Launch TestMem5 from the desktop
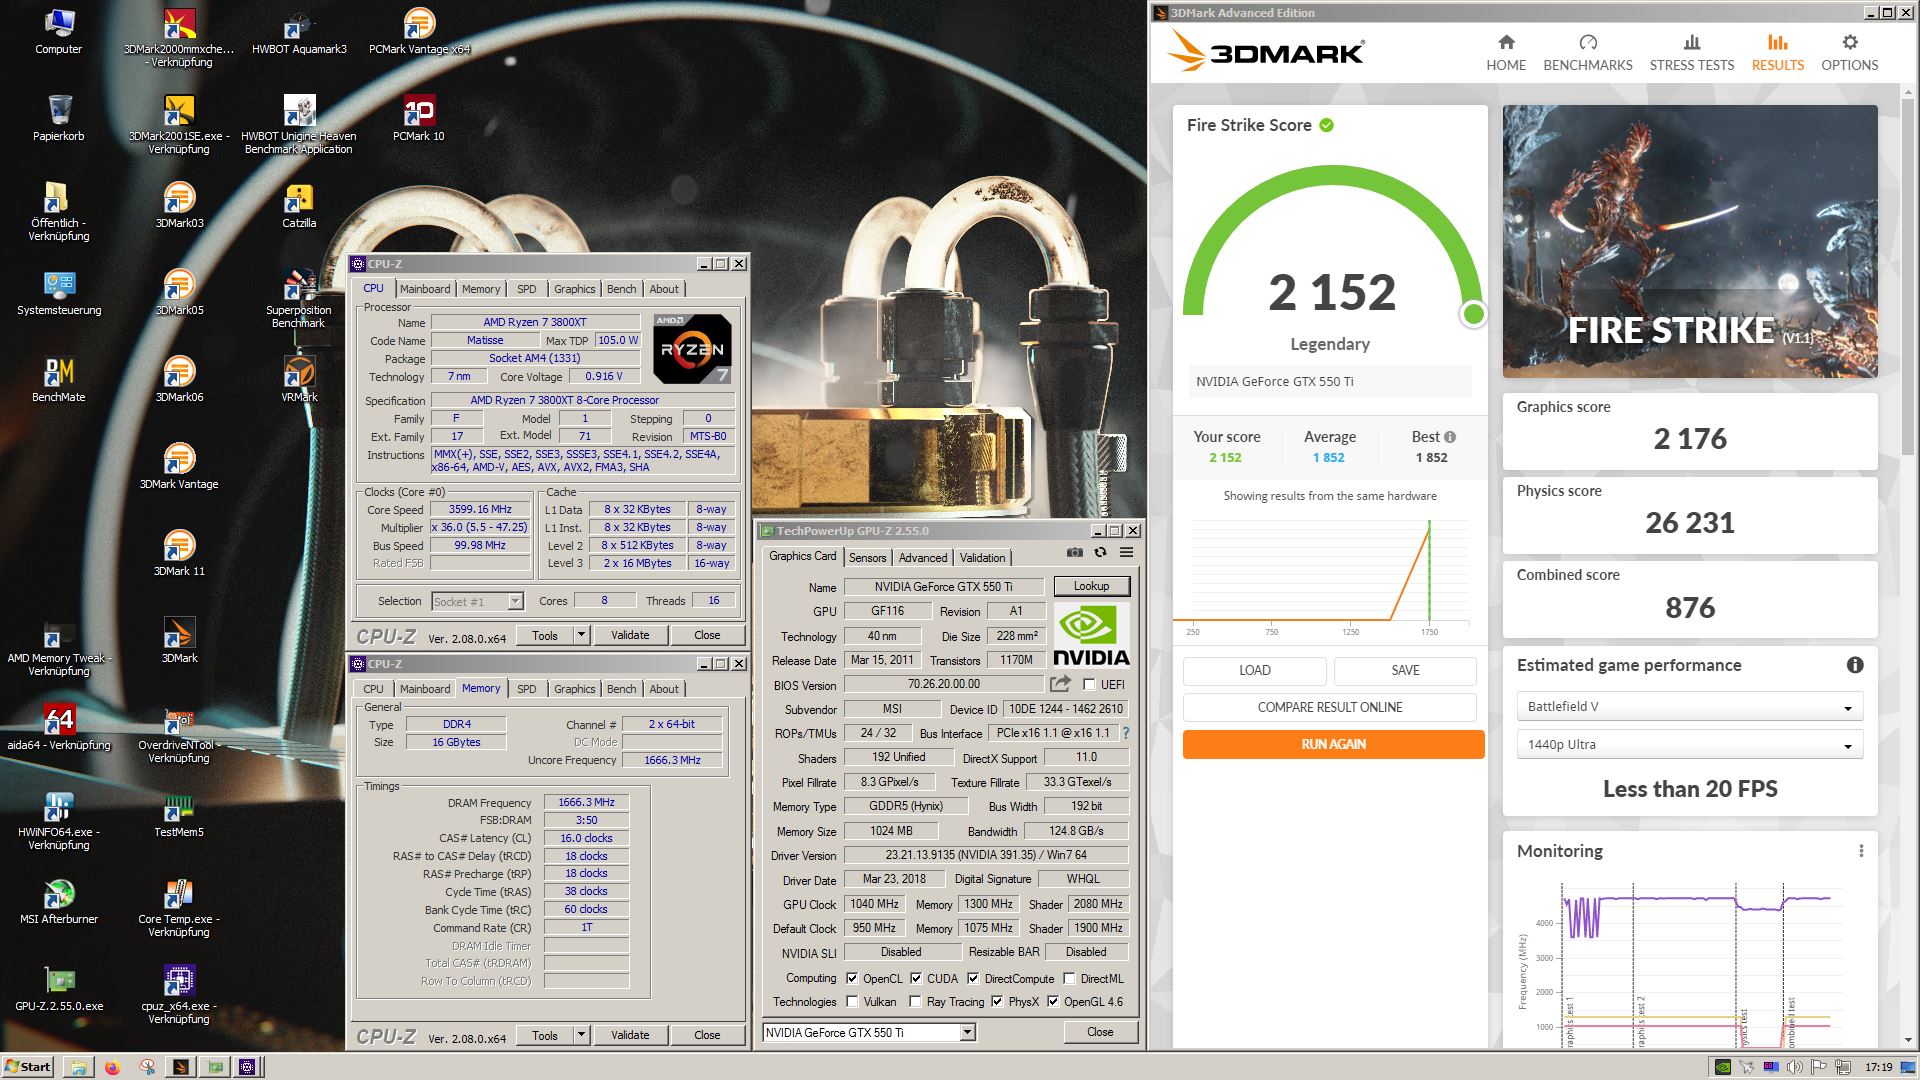1920x1080 pixels. point(179,814)
